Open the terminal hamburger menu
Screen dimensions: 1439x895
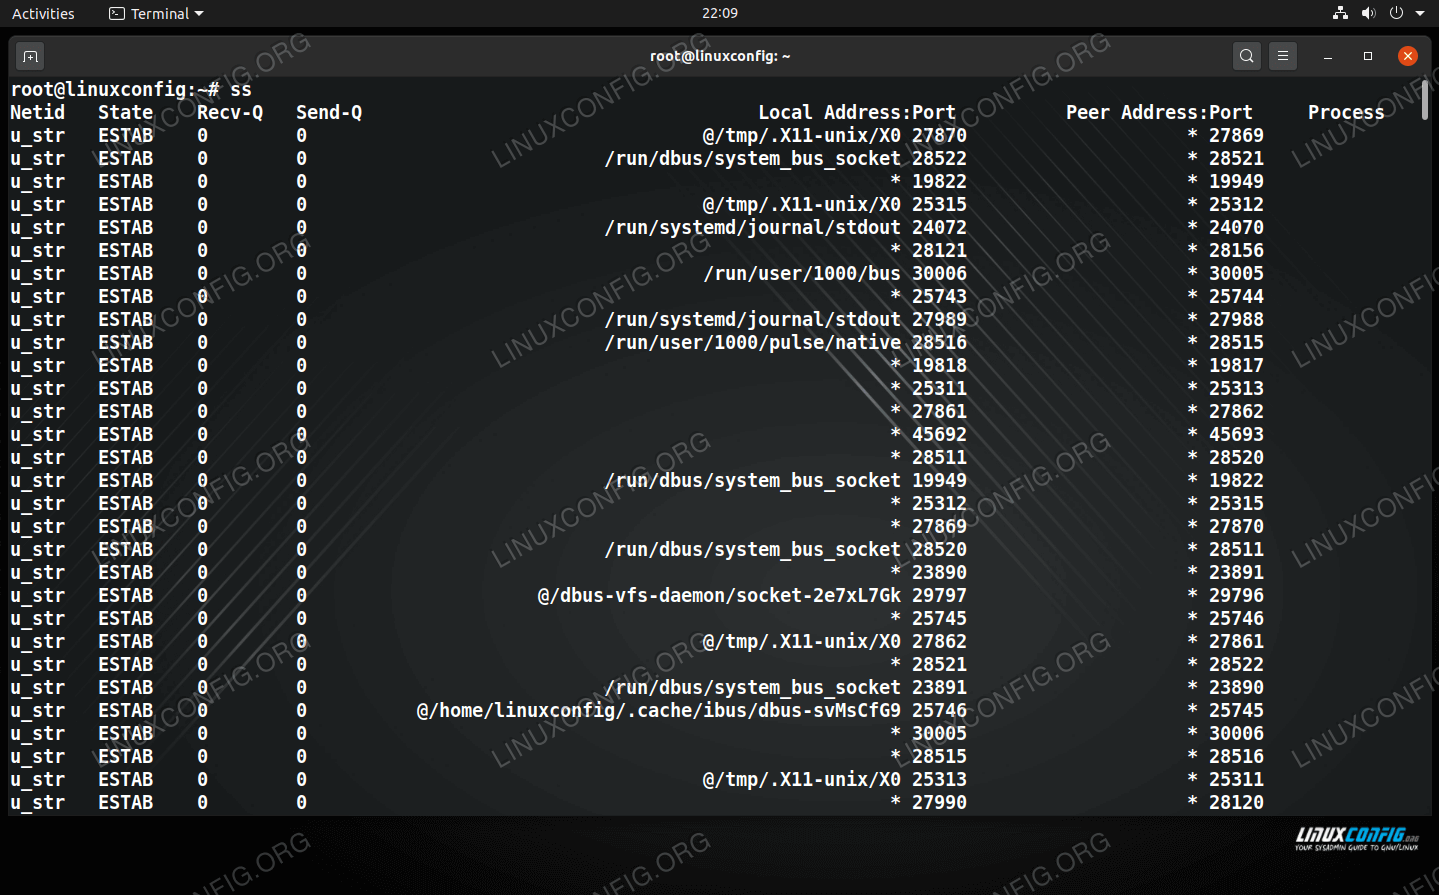pos(1283,56)
